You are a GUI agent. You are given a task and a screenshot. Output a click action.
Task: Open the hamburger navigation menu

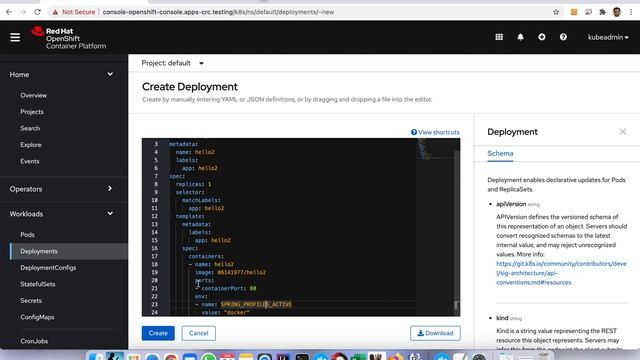point(15,37)
